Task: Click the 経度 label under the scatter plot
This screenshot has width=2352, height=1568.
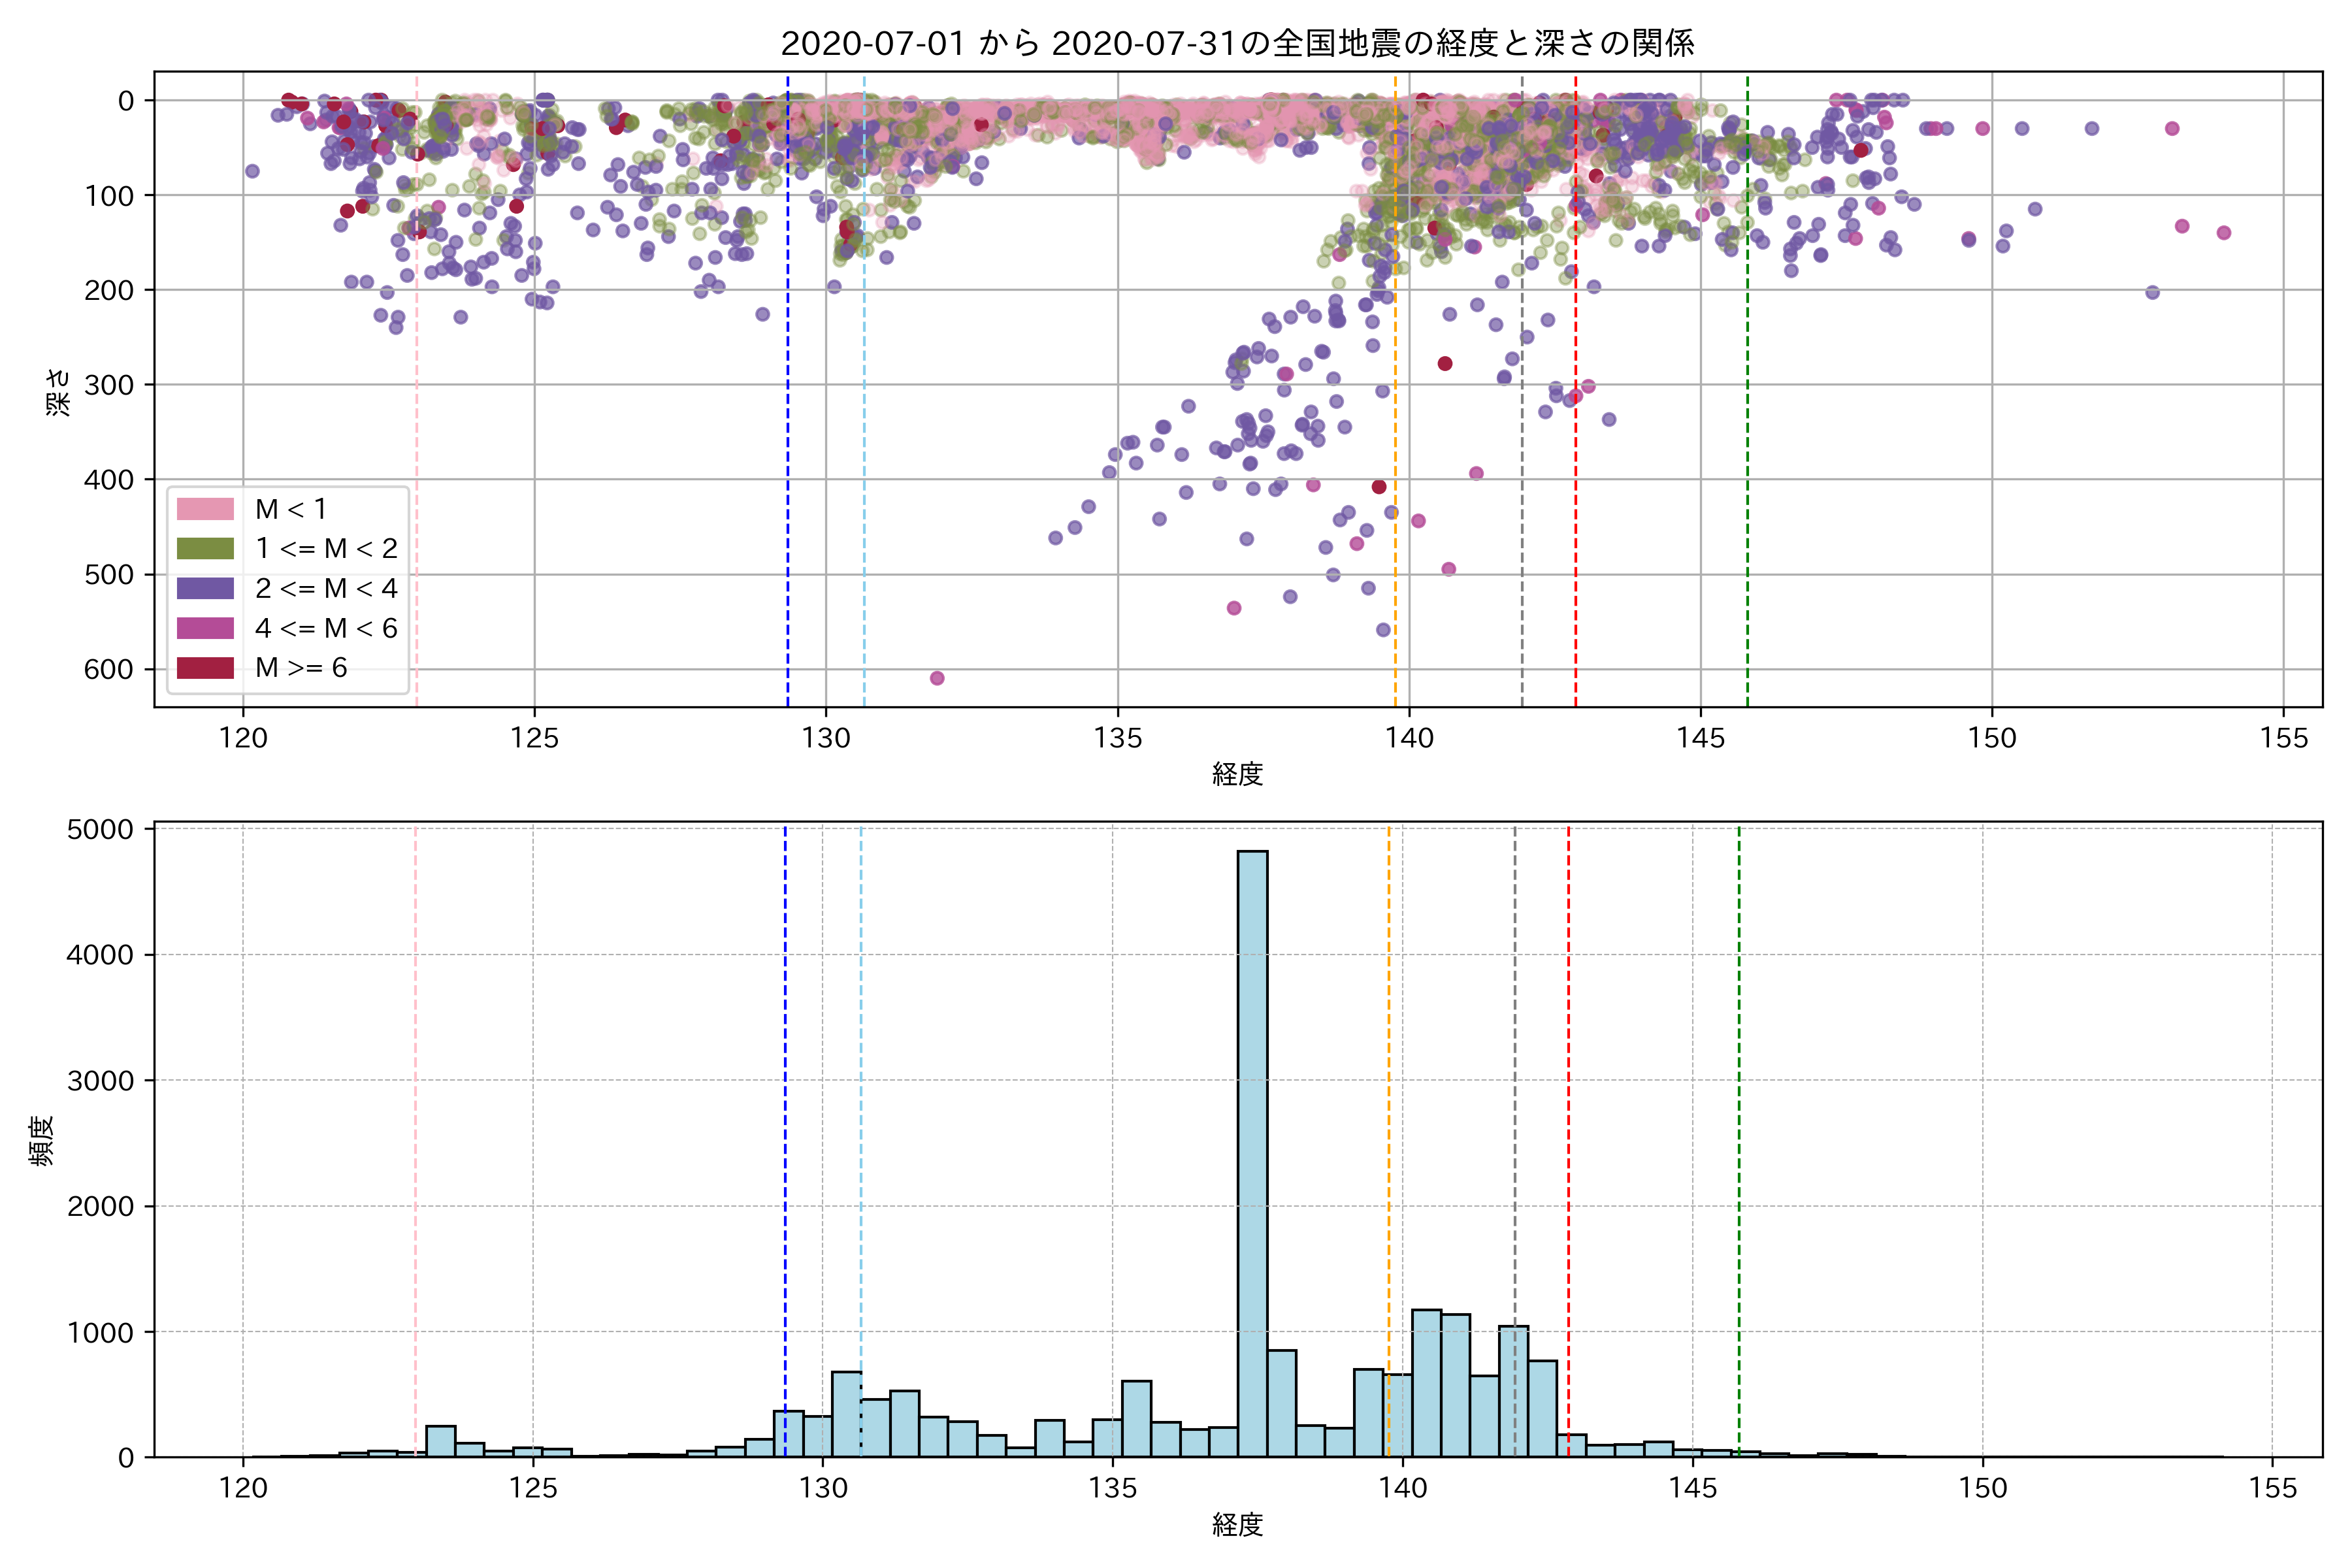Action: tap(1237, 774)
